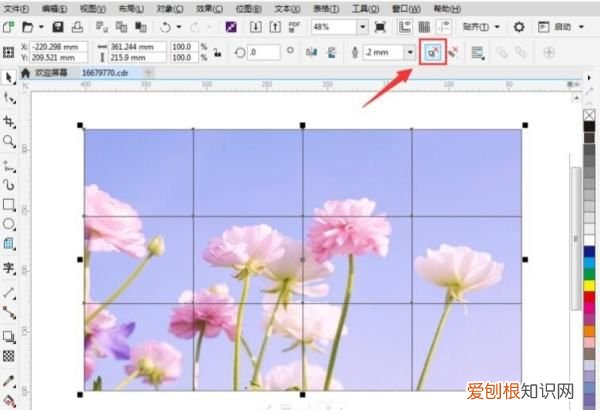Image resolution: width=600 pixels, height=410 pixels.
Task: Toggle the lock ratio padlock
Action: click(217, 52)
